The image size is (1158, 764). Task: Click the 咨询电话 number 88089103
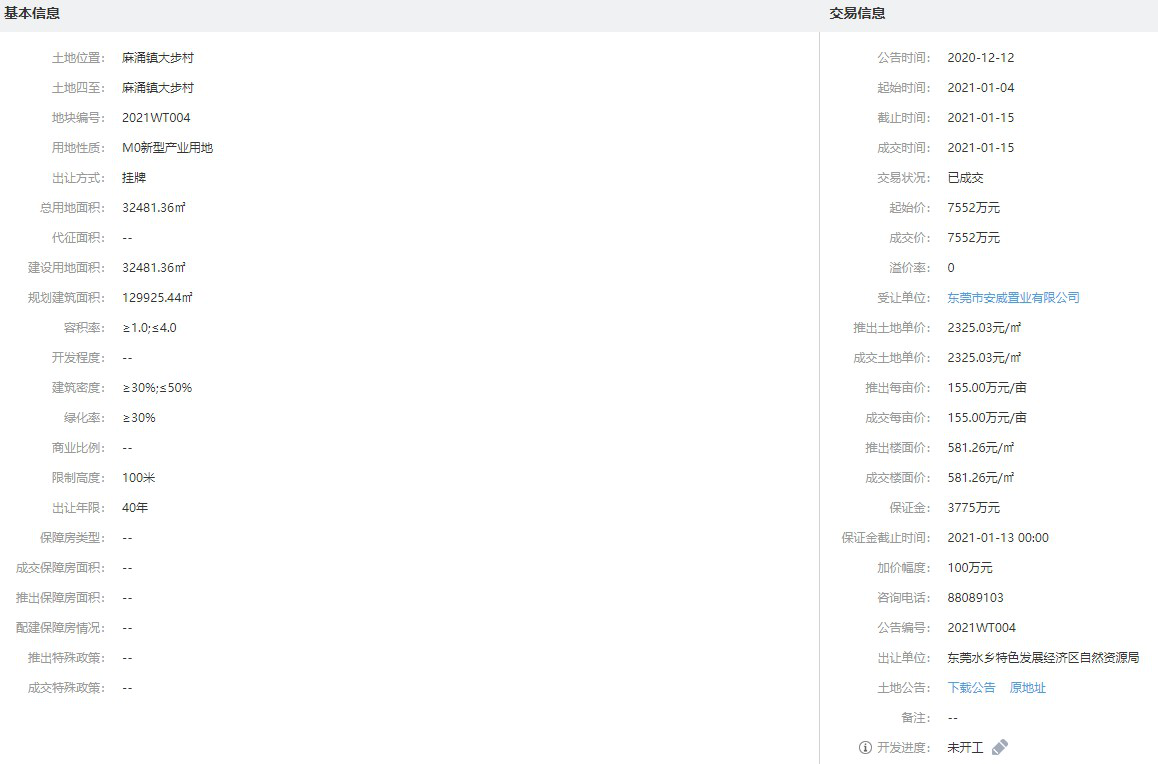[x=975, y=598]
